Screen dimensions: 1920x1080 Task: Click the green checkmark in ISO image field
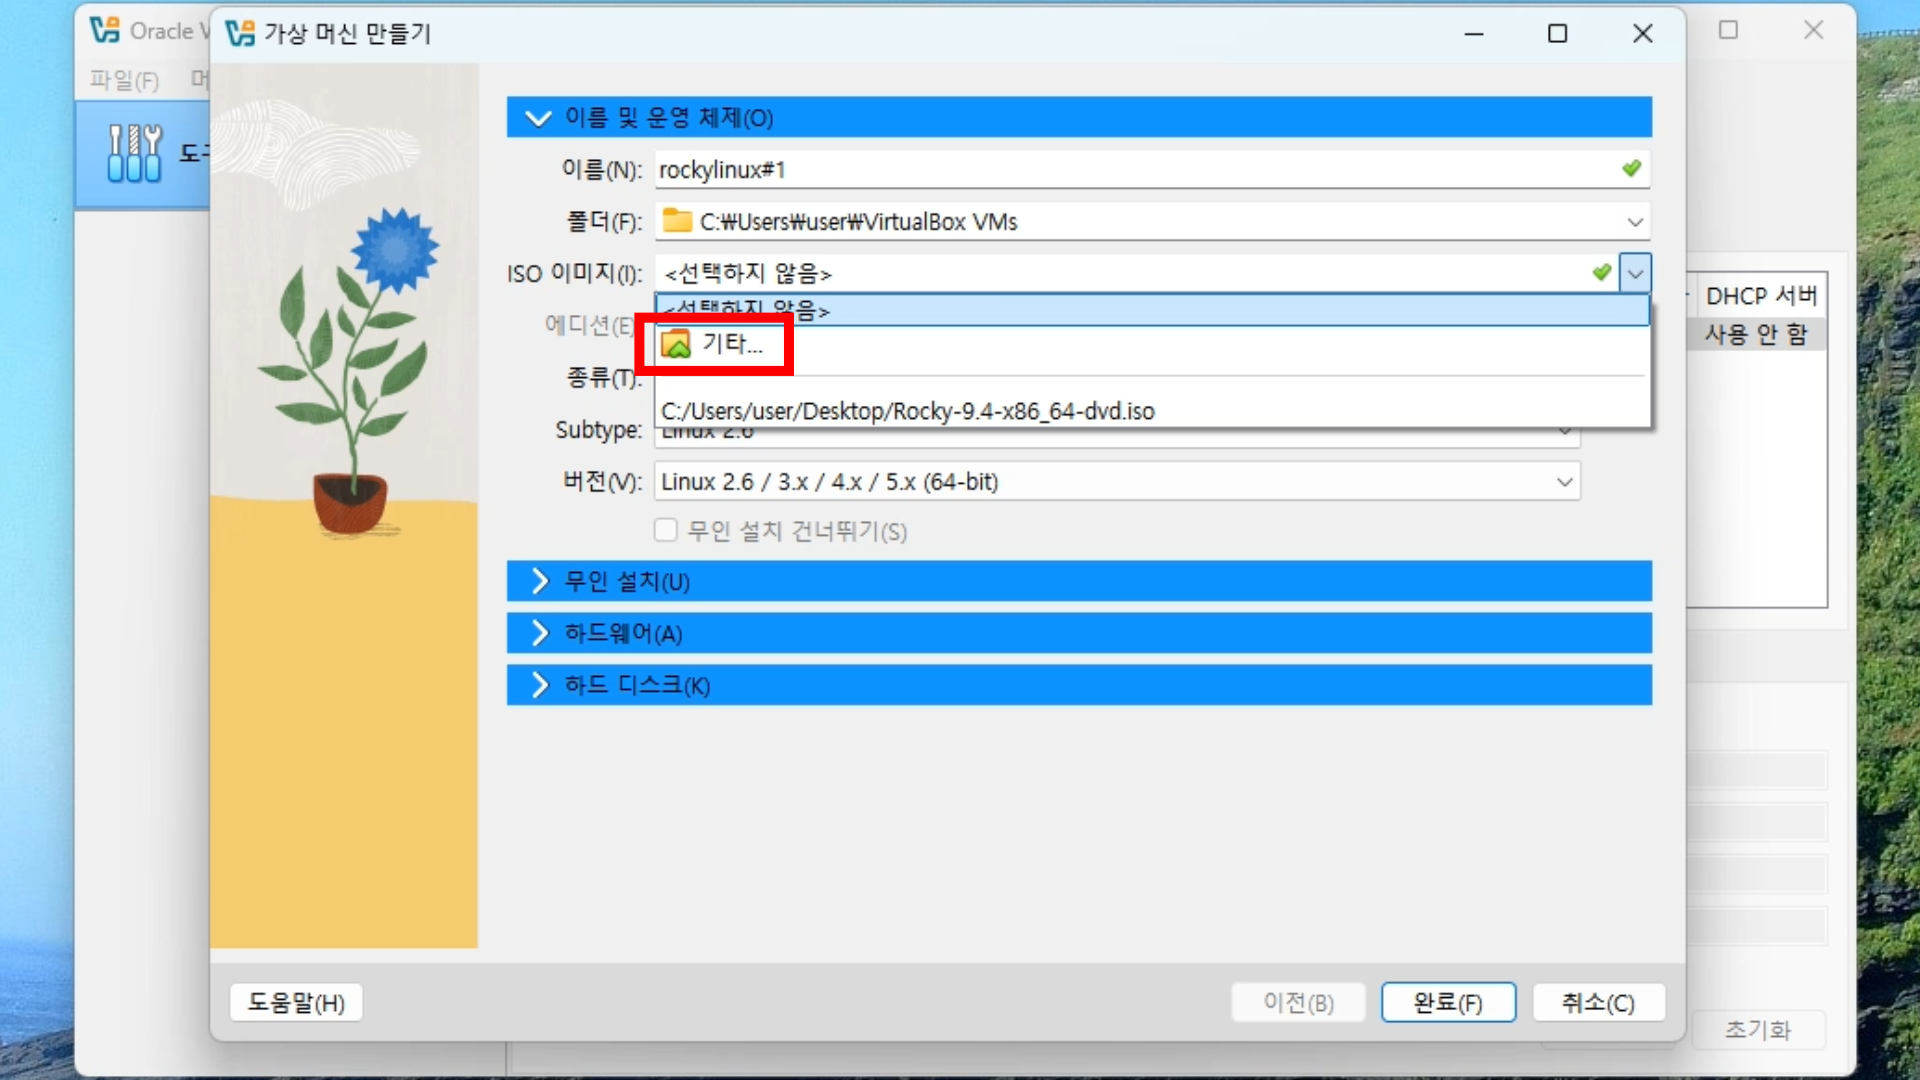pos(1601,272)
